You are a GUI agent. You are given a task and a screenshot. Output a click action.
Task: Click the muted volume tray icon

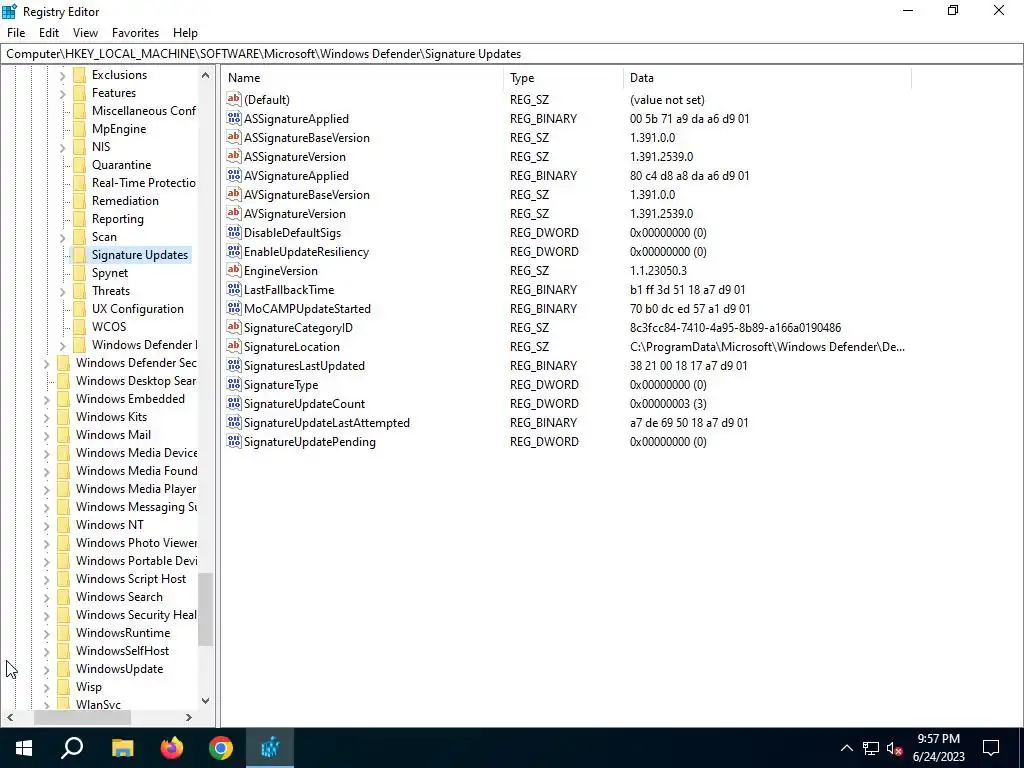coord(895,748)
